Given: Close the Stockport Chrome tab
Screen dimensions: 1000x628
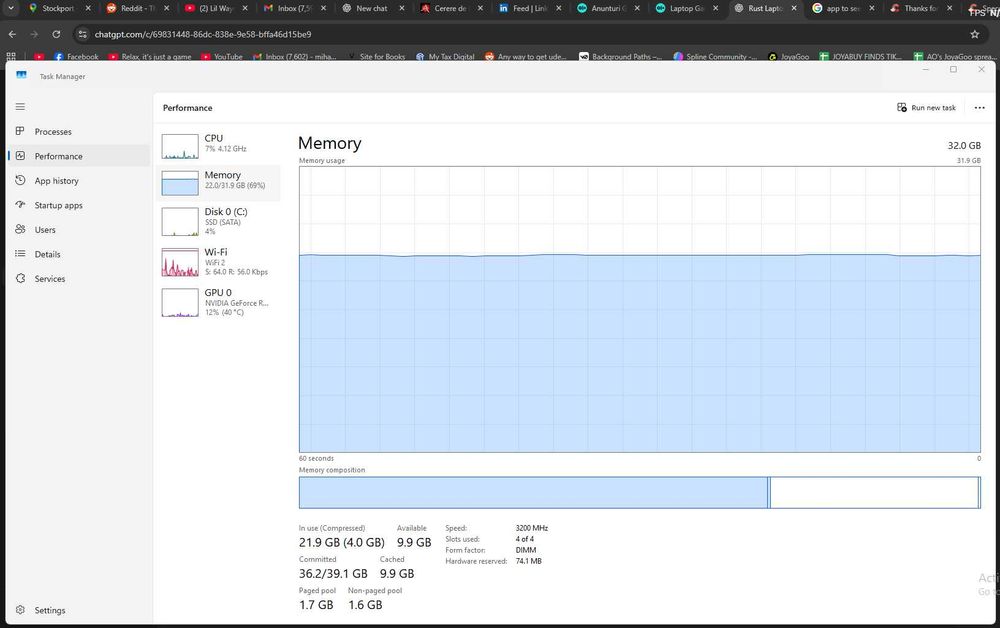Looking at the screenshot, I should 88,8.
